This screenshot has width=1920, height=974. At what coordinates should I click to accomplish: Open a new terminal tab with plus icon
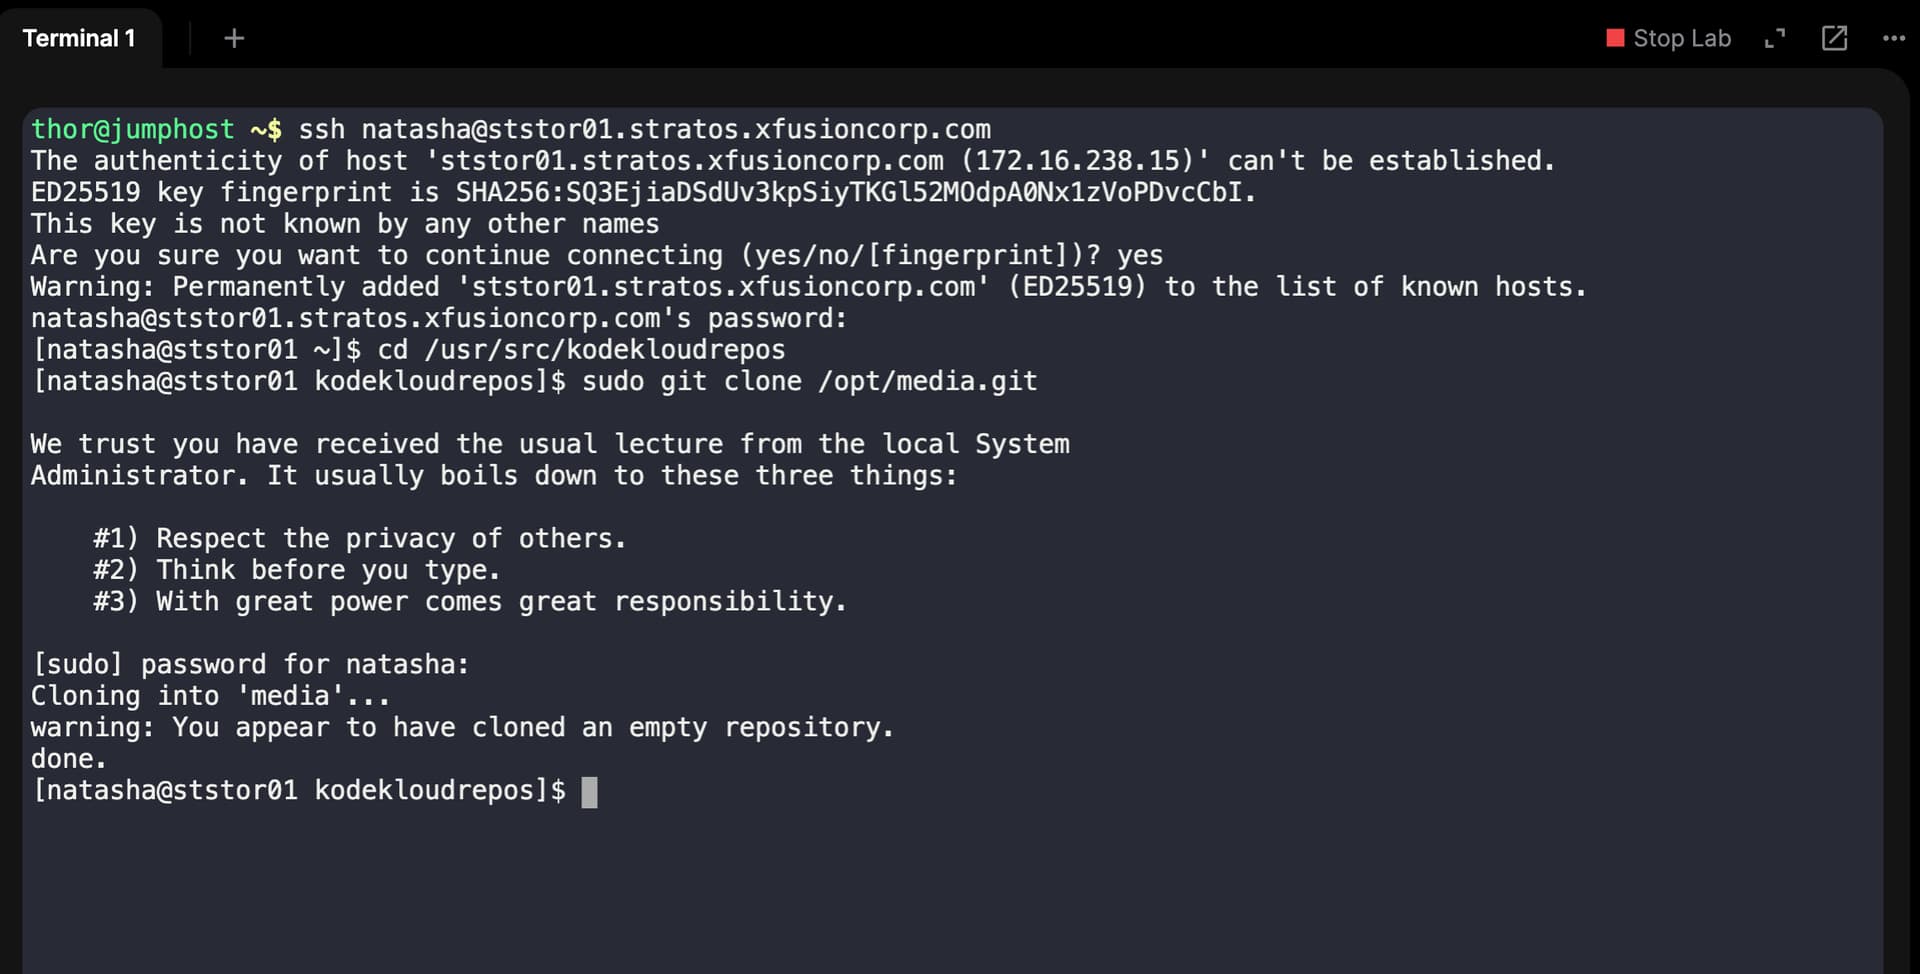(x=234, y=38)
